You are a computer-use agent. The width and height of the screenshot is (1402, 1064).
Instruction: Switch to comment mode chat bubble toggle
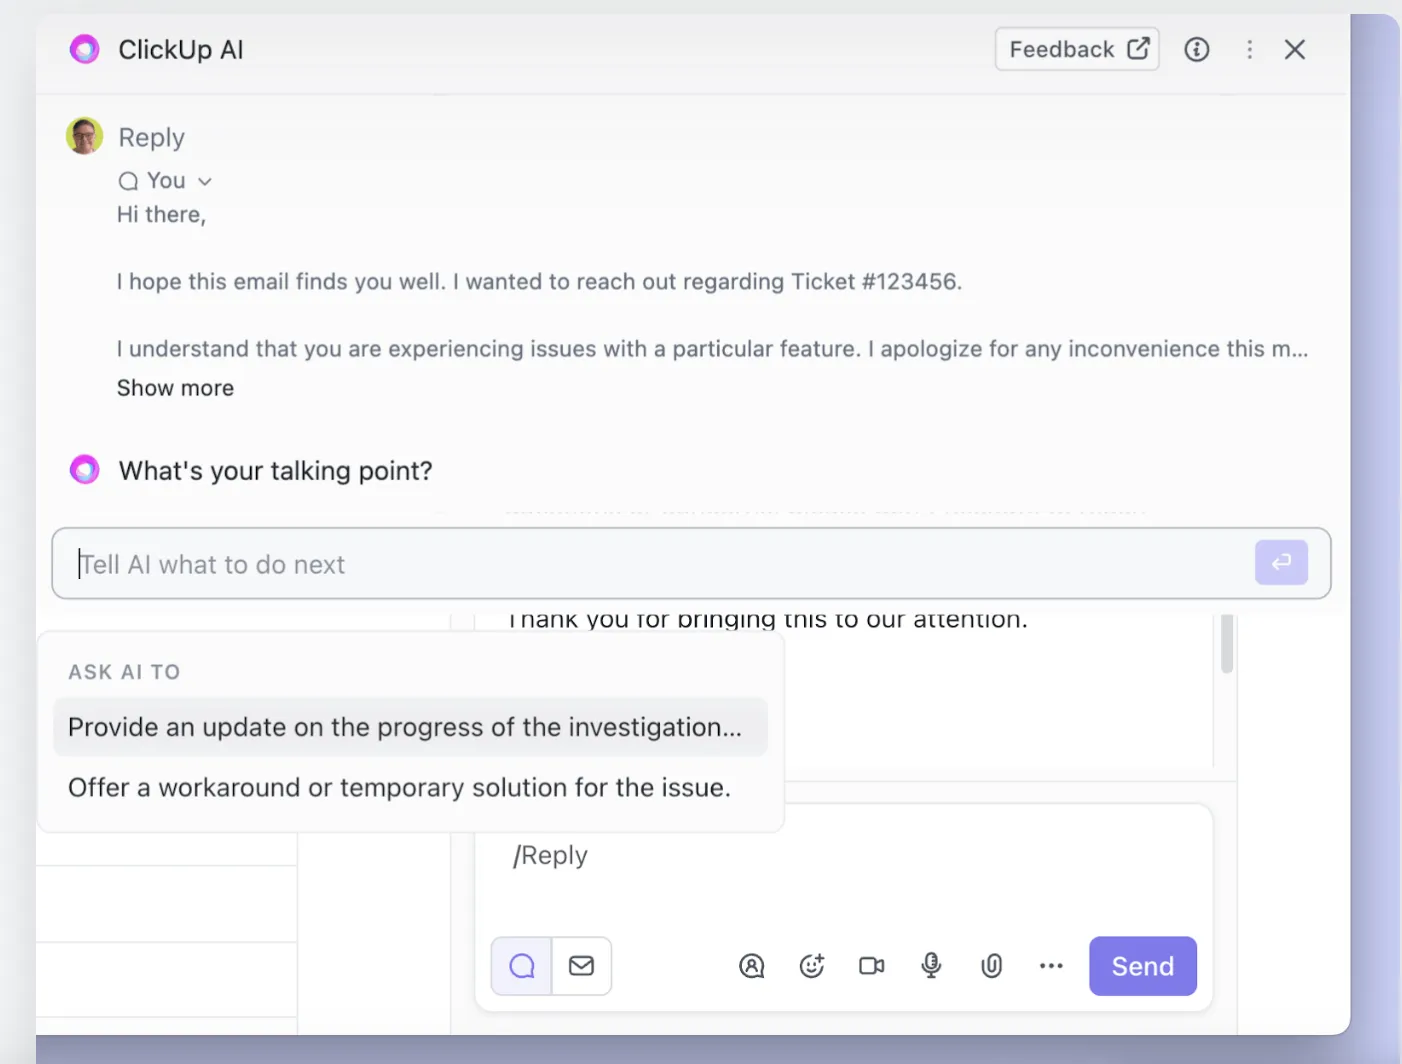[x=521, y=966]
